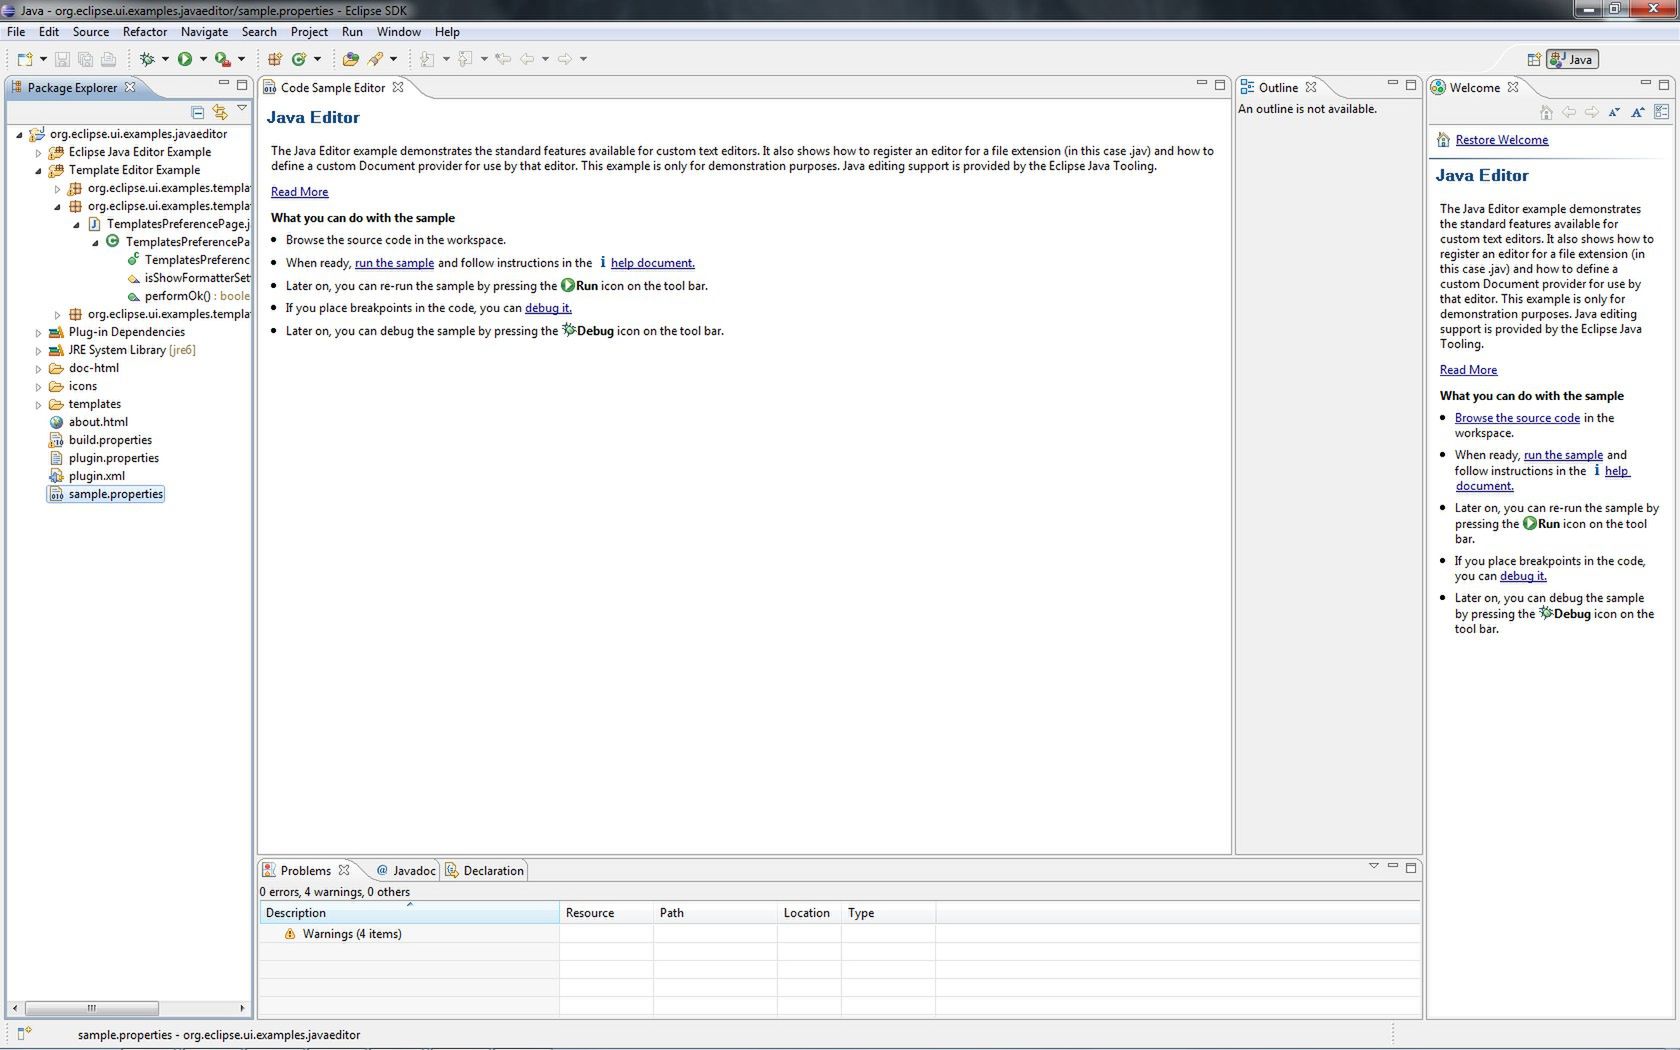
Task: Open the Project menu
Action: coord(309,32)
